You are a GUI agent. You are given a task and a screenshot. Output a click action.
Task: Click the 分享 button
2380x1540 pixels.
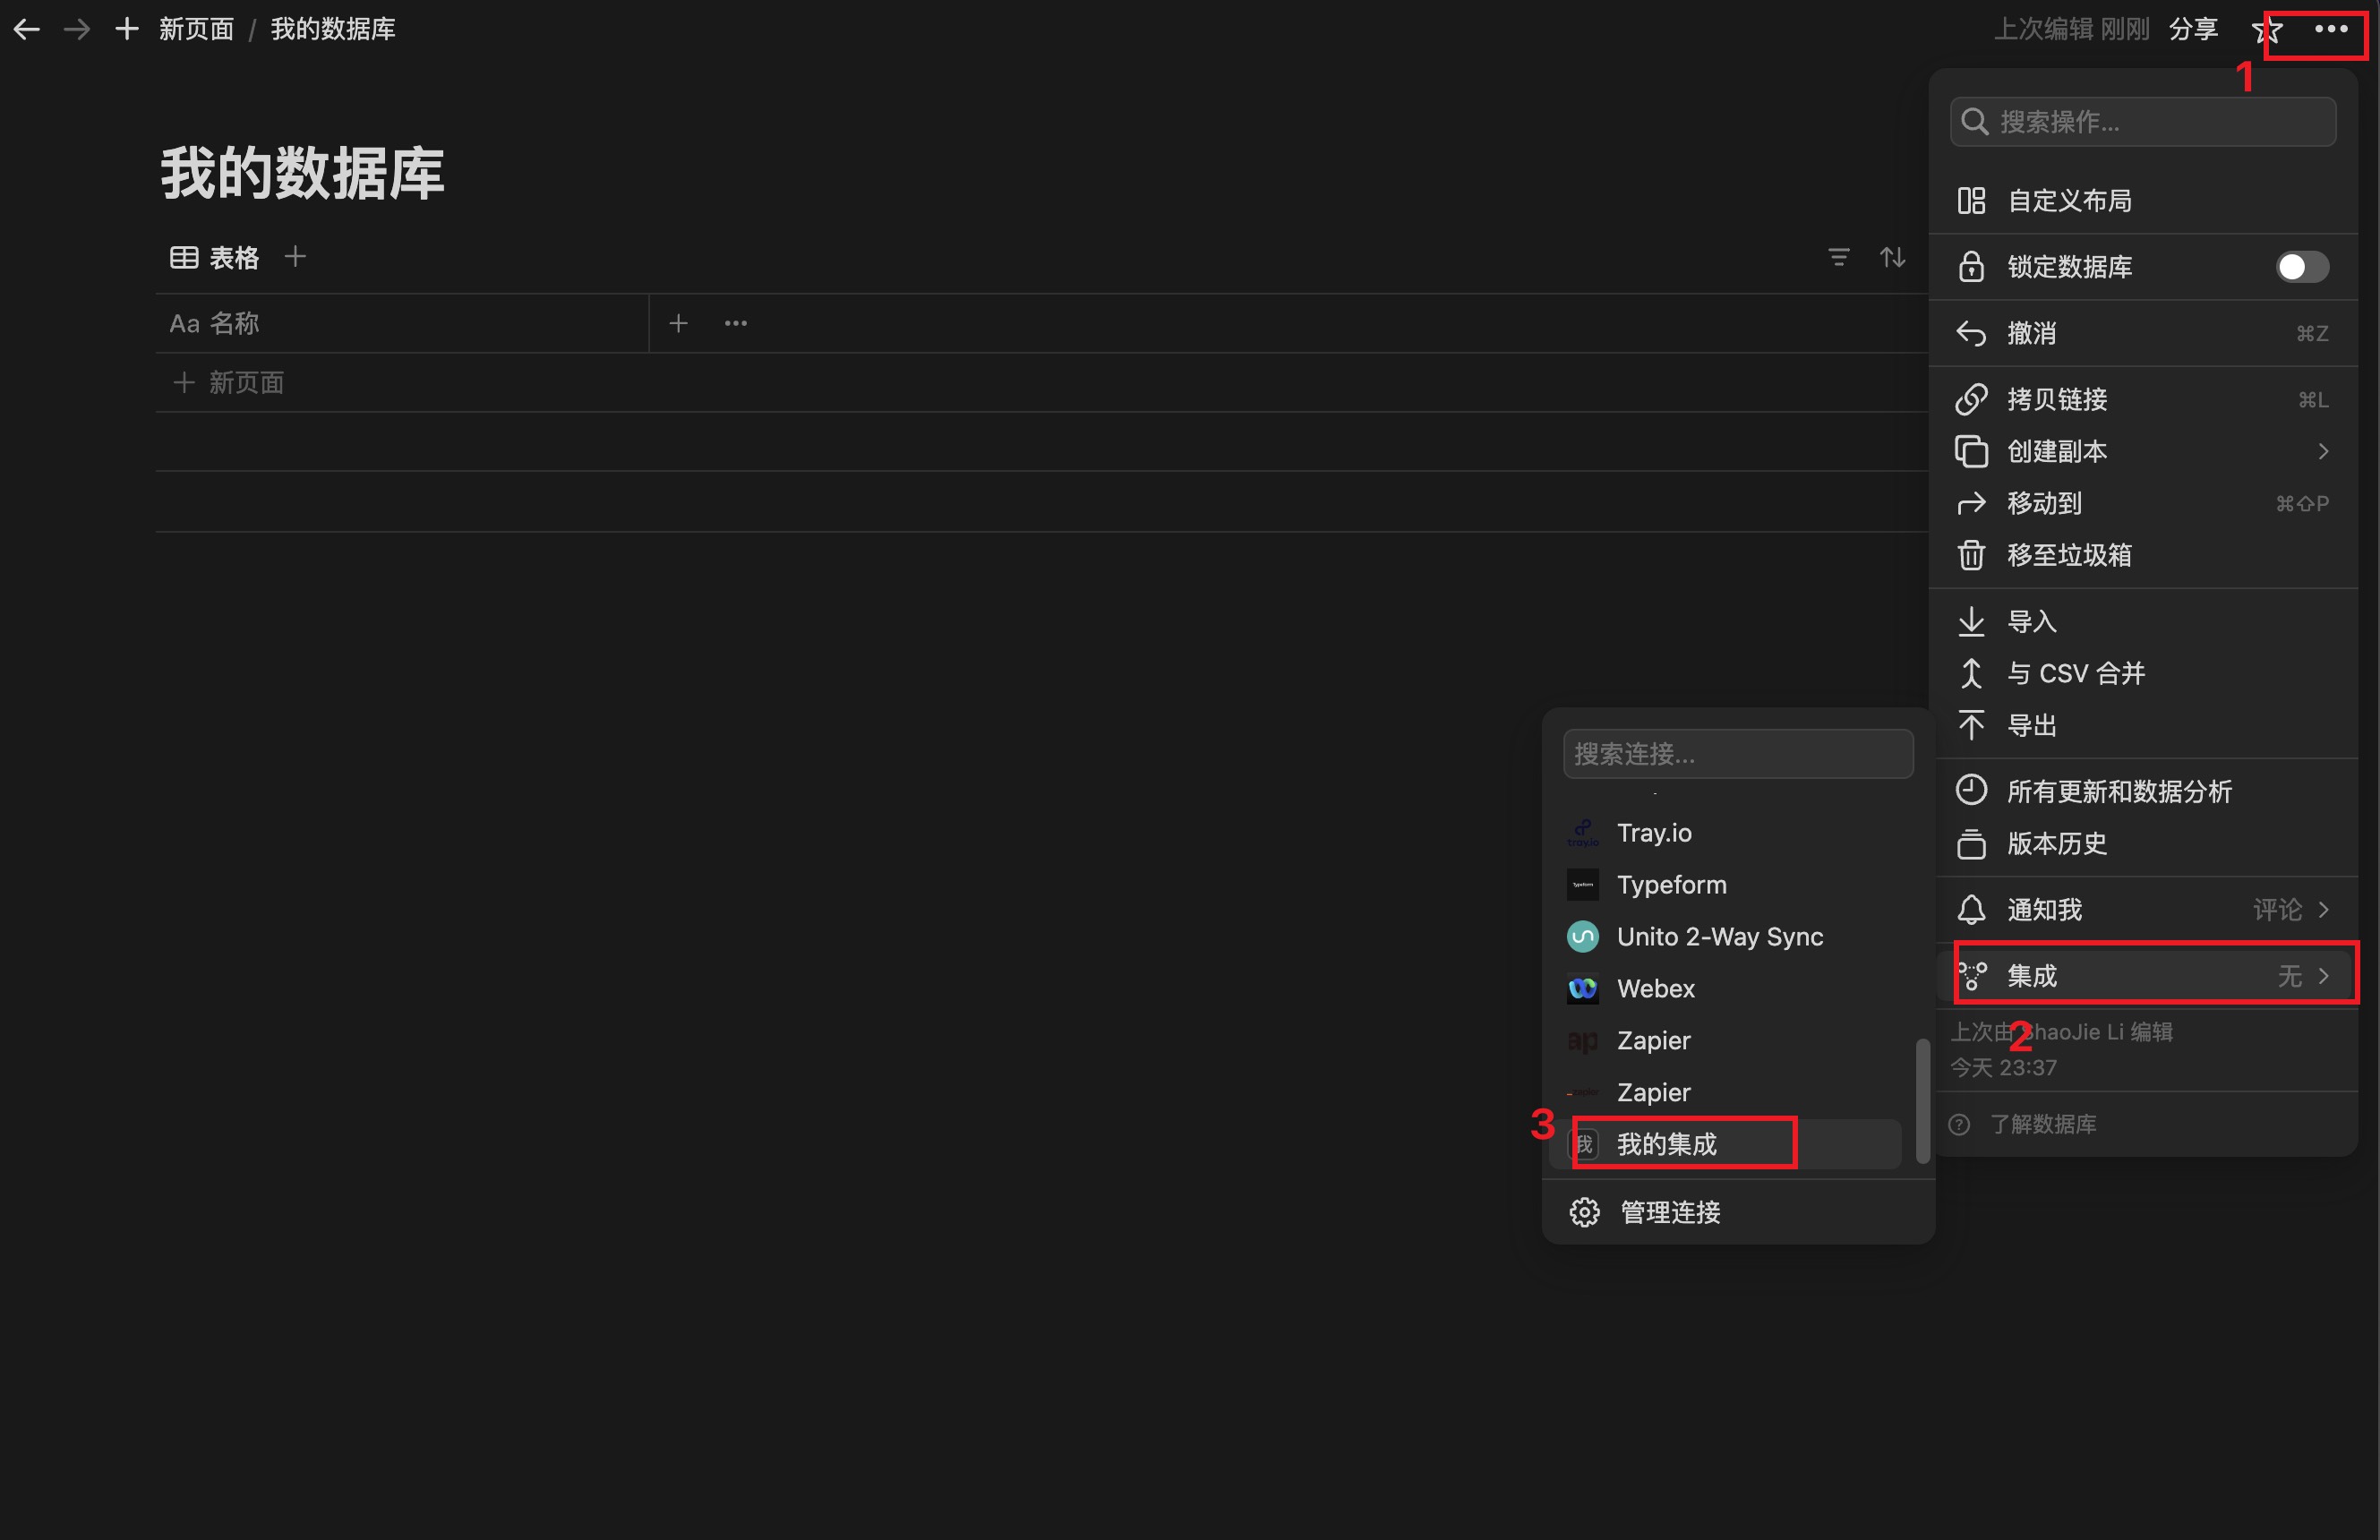tap(2193, 29)
